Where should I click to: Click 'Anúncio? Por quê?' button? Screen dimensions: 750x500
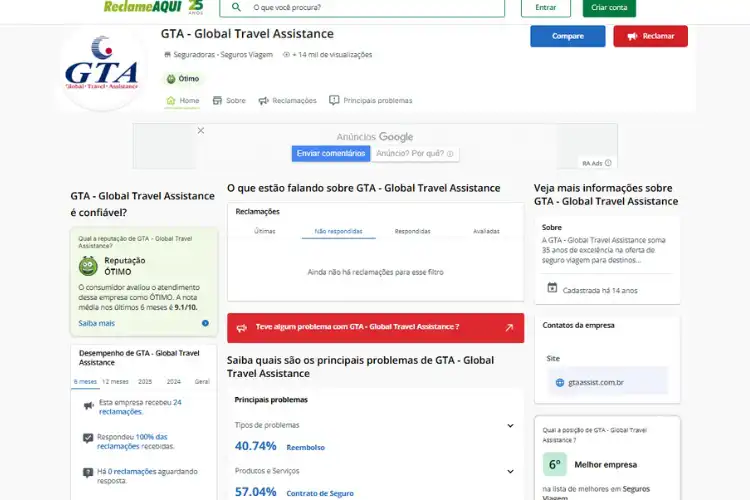pyautogui.click(x=415, y=154)
